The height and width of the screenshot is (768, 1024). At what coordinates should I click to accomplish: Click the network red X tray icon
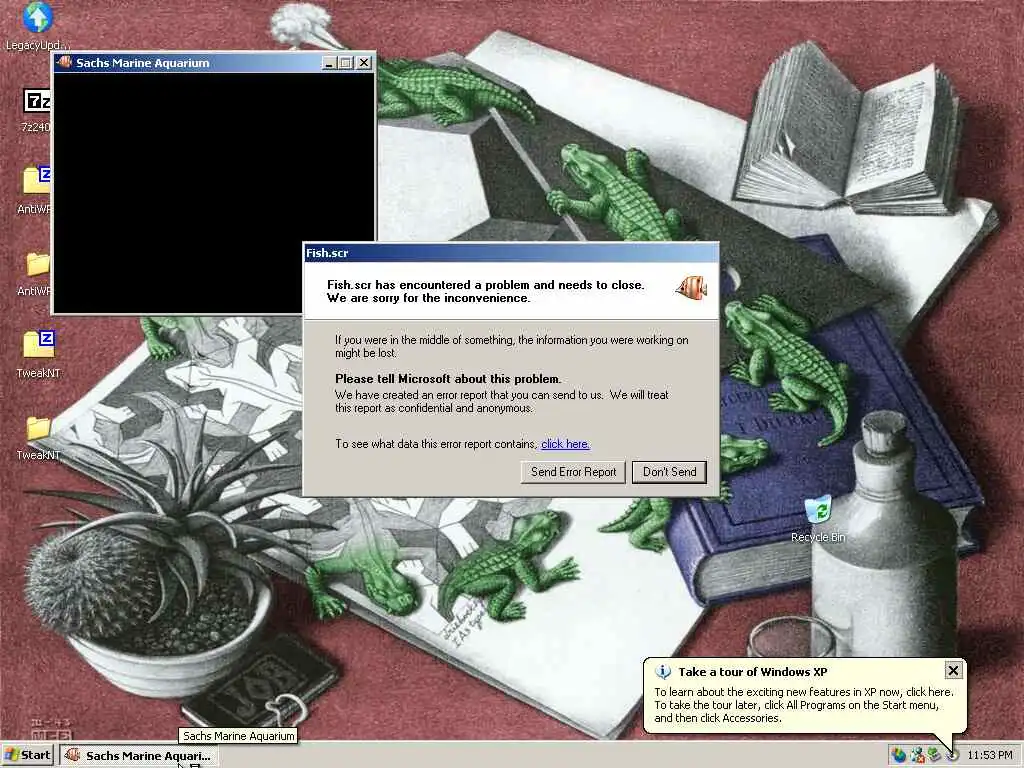pos(917,756)
